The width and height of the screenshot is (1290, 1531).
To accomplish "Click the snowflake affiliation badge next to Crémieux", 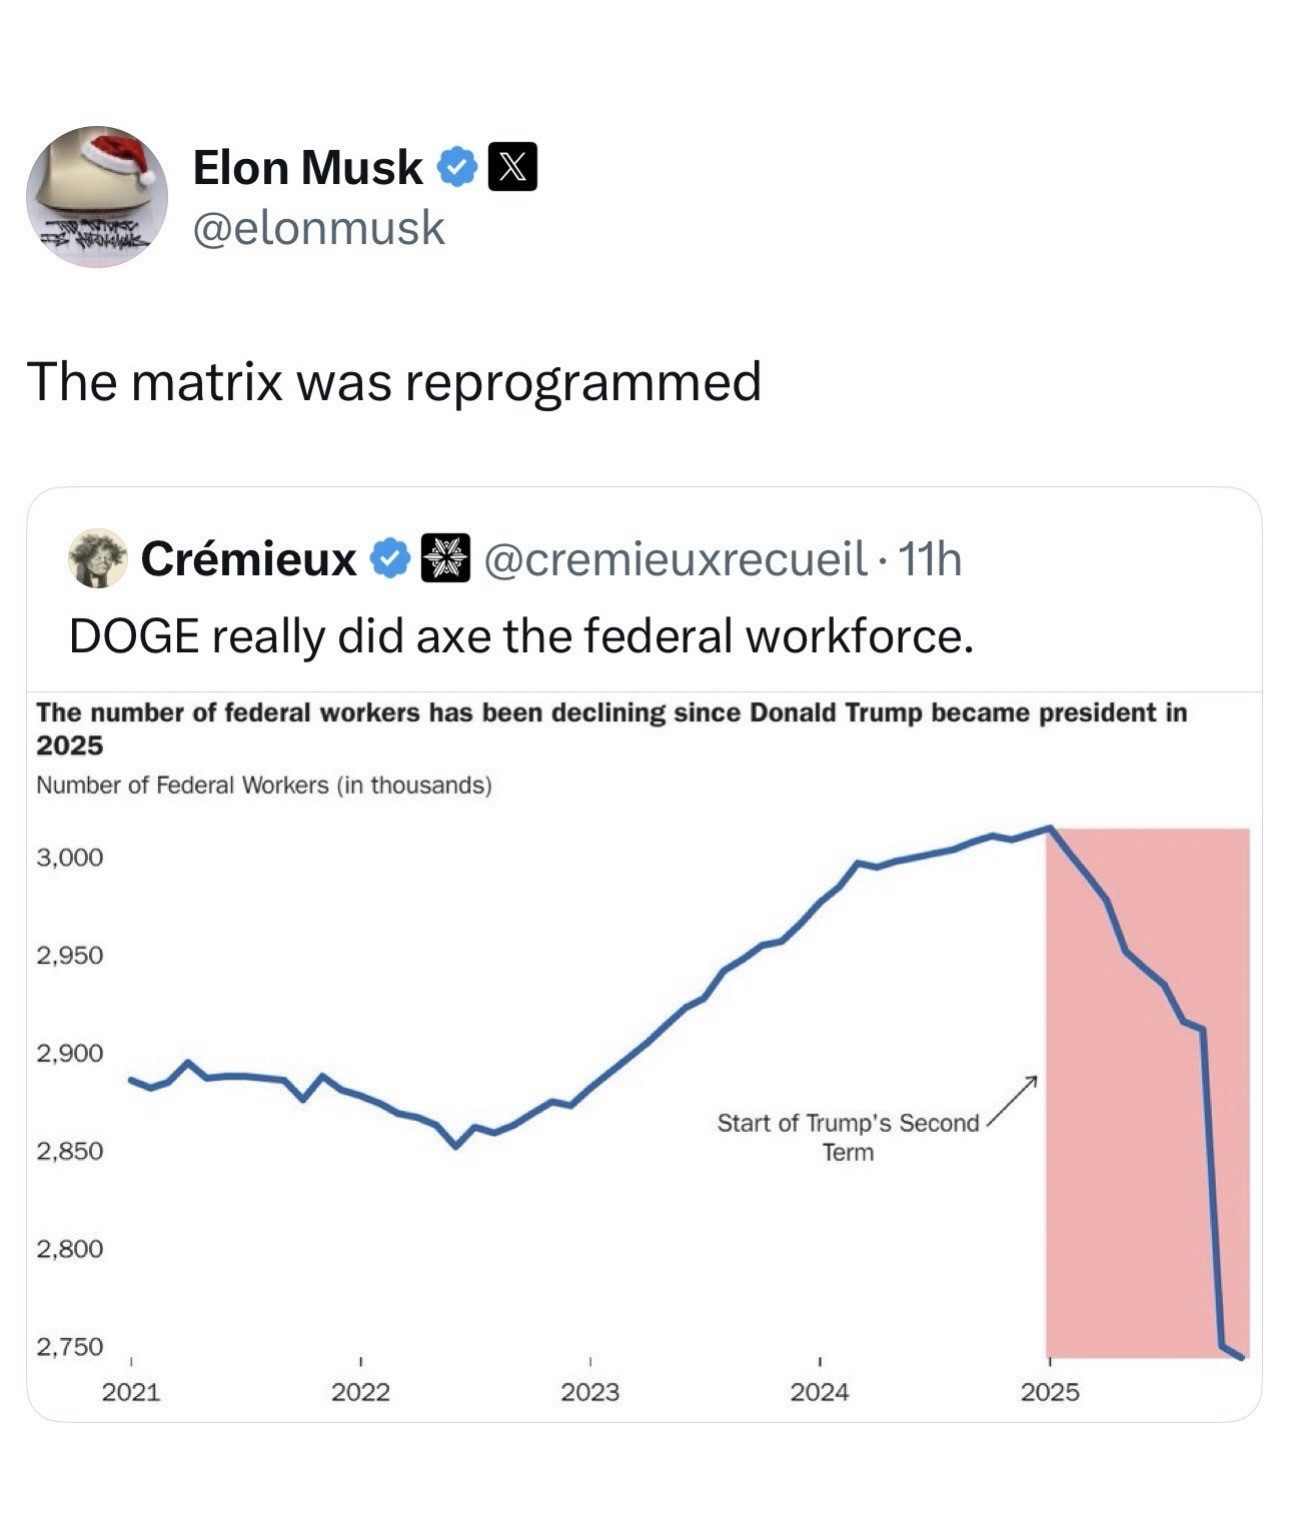I will [x=445, y=559].
